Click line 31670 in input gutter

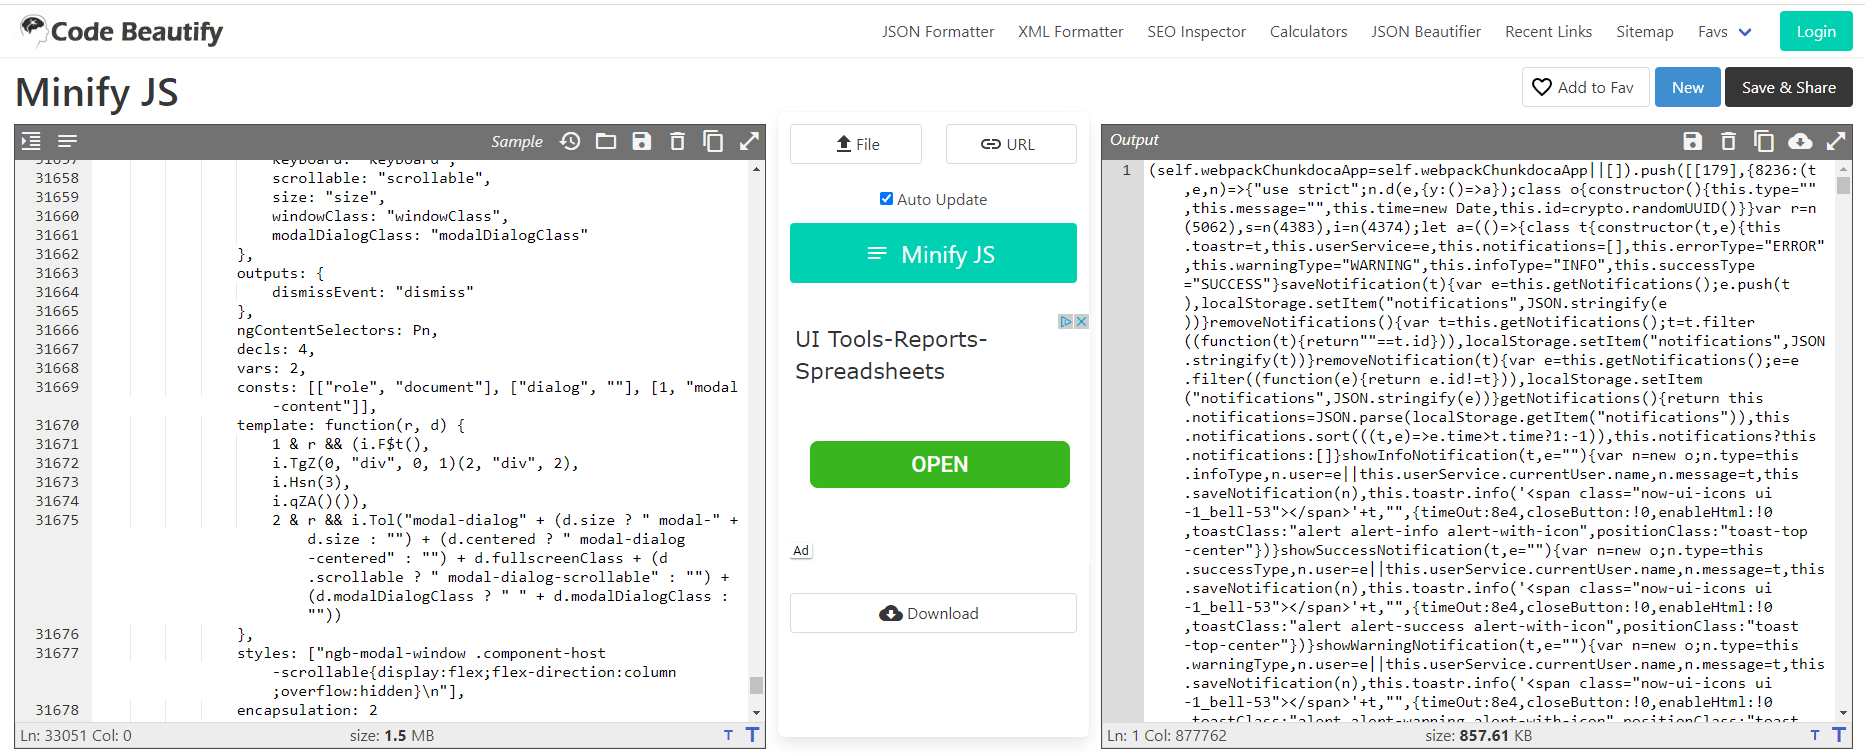[x=56, y=425]
